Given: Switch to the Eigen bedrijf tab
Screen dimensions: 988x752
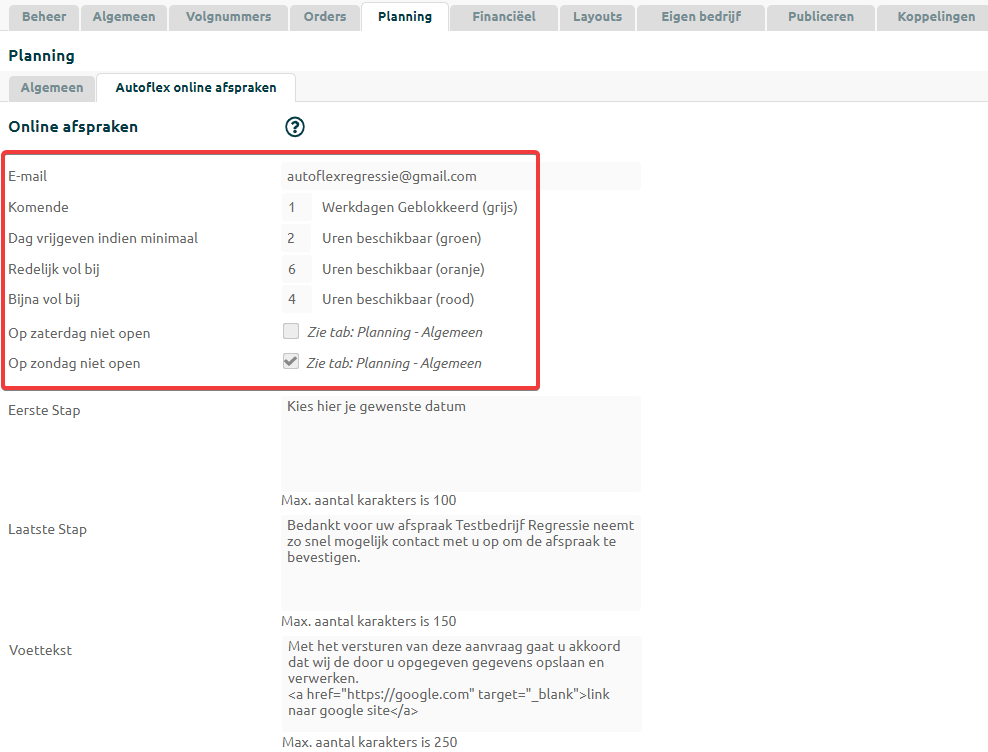Looking at the screenshot, I should (701, 17).
